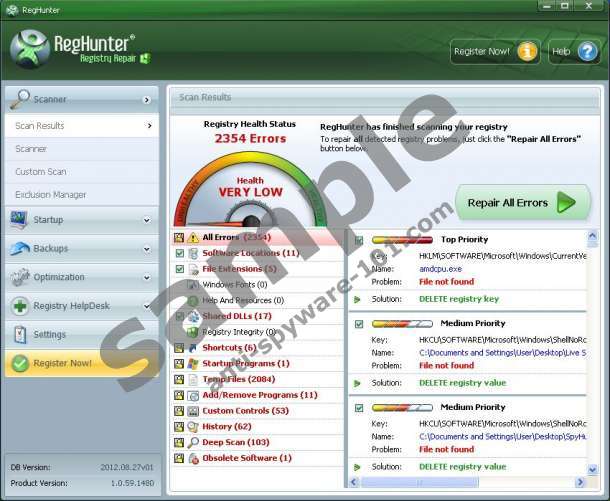Click the Backups icon in sidebar
The height and width of the screenshot is (501, 610).
tap(19, 248)
